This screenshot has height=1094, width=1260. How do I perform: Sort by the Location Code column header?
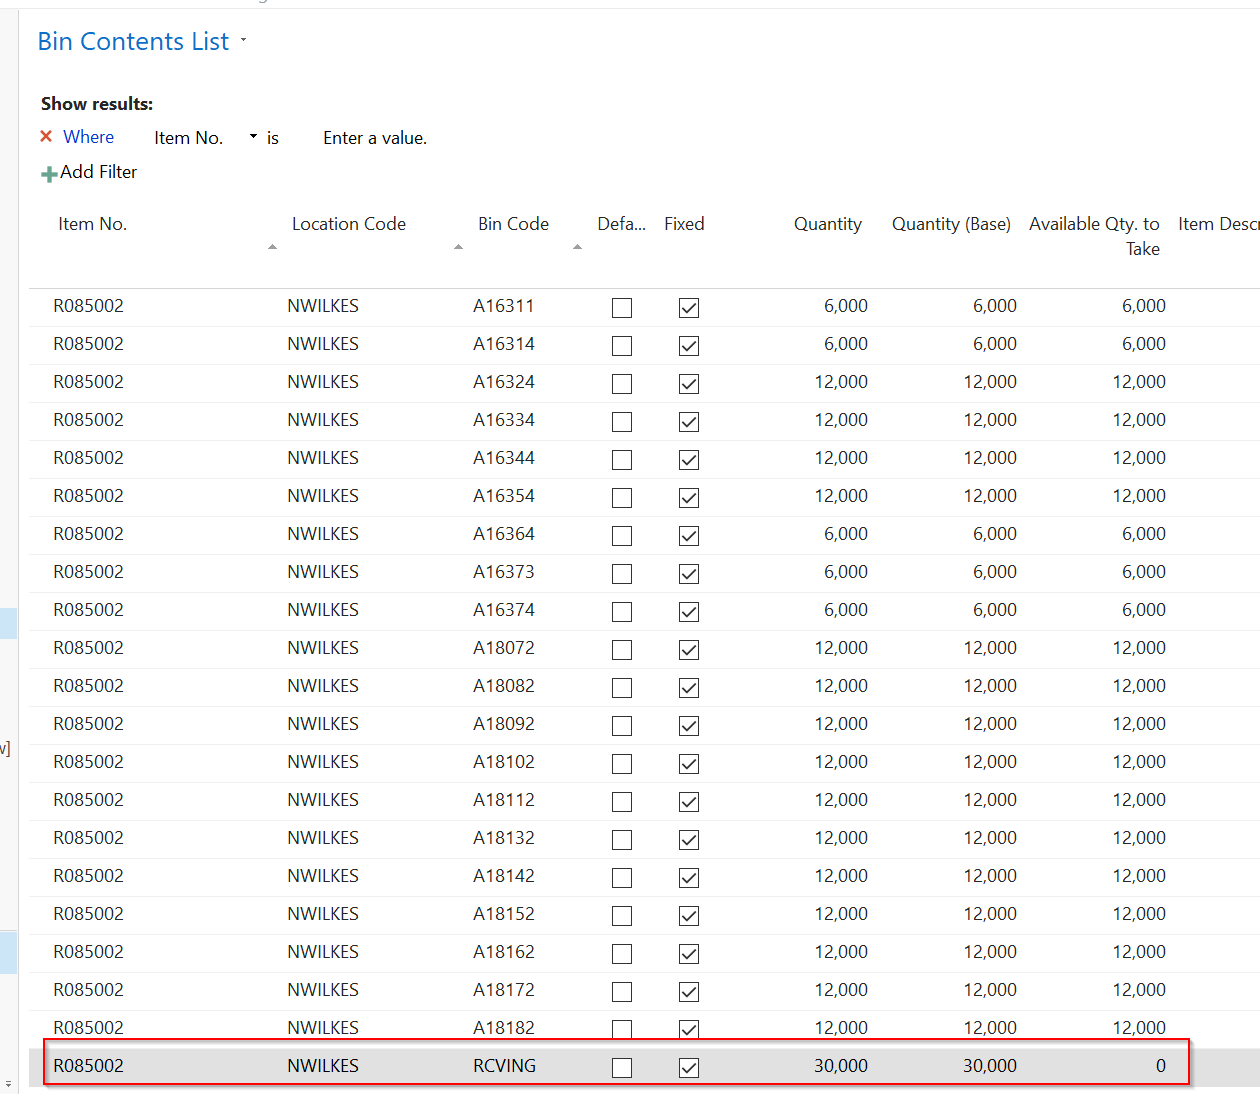click(x=348, y=224)
